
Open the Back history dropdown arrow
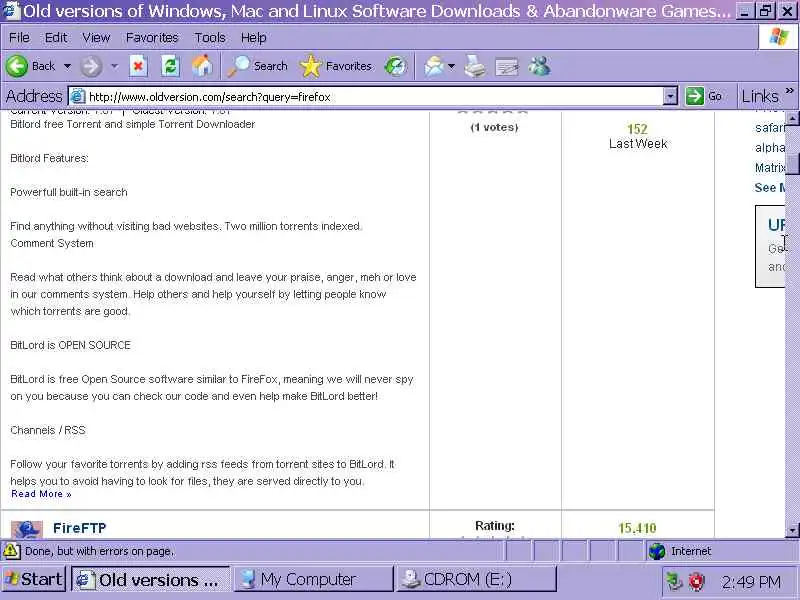pos(67,66)
